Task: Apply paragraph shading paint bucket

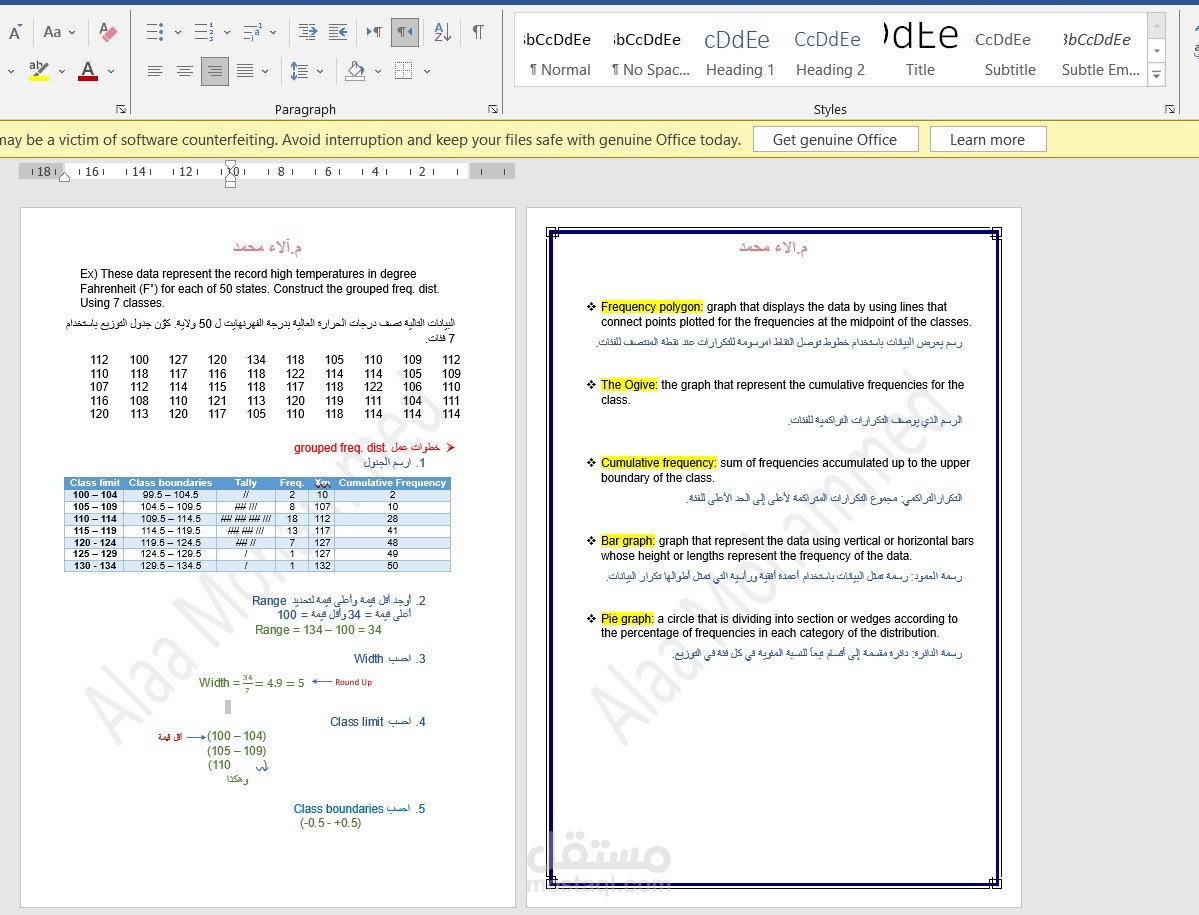Action: click(355, 71)
